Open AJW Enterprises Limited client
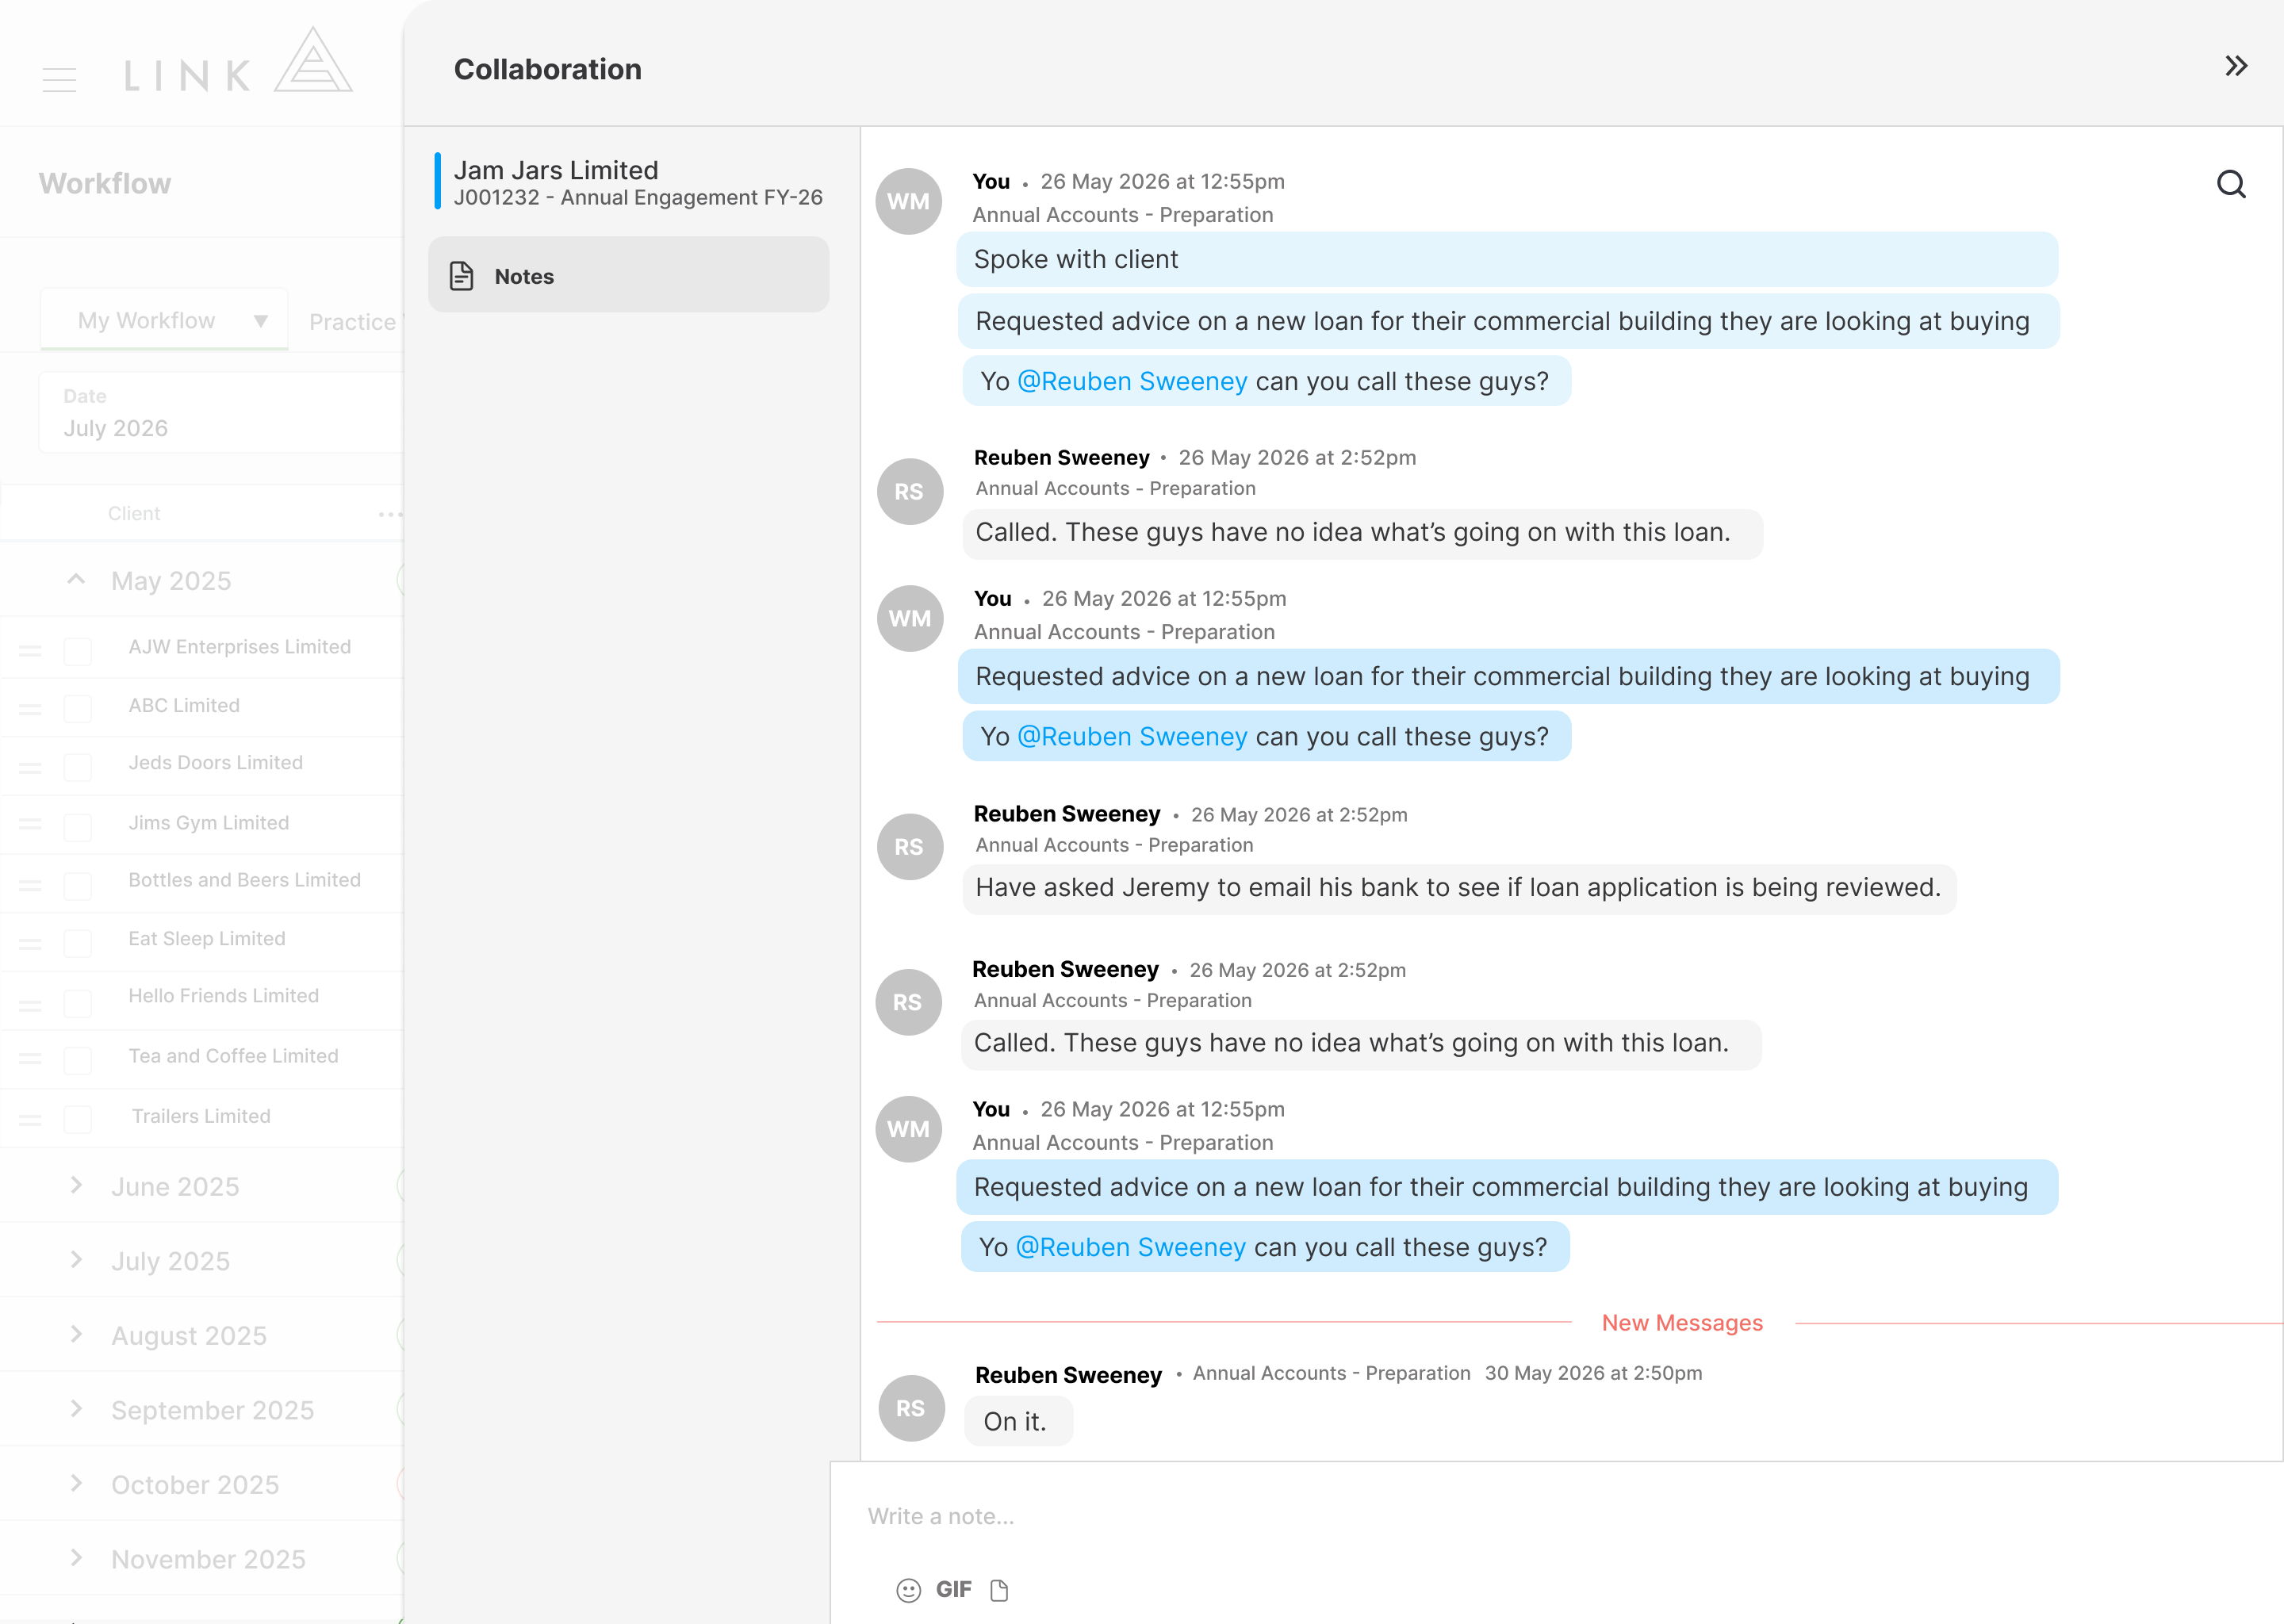Image resolution: width=2284 pixels, height=1624 pixels. [x=240, y=647]
